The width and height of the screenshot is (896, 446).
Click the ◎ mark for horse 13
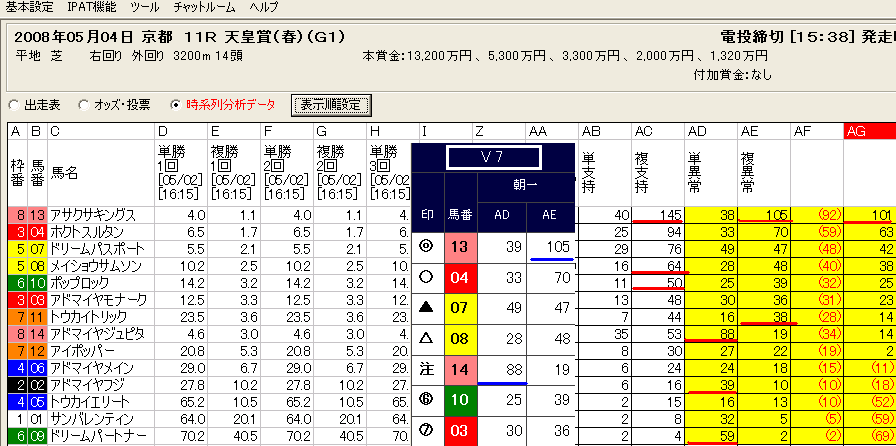pyautogui.click(x=426, y=246)
